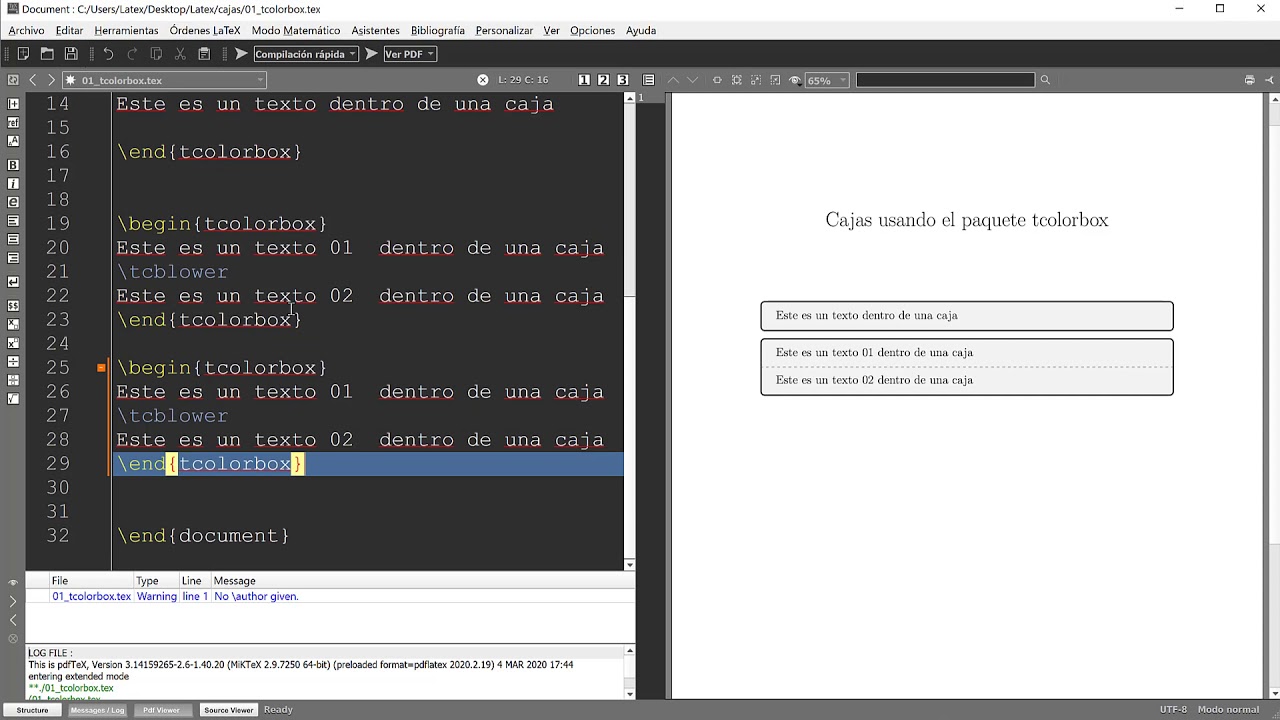Toggle the Source Viewer panel

pyautogui.click(x=229, y=710)
